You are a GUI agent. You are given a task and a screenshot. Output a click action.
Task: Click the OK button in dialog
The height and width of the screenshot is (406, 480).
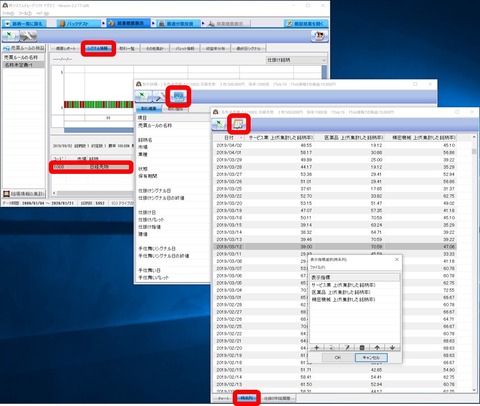[338, 357]
